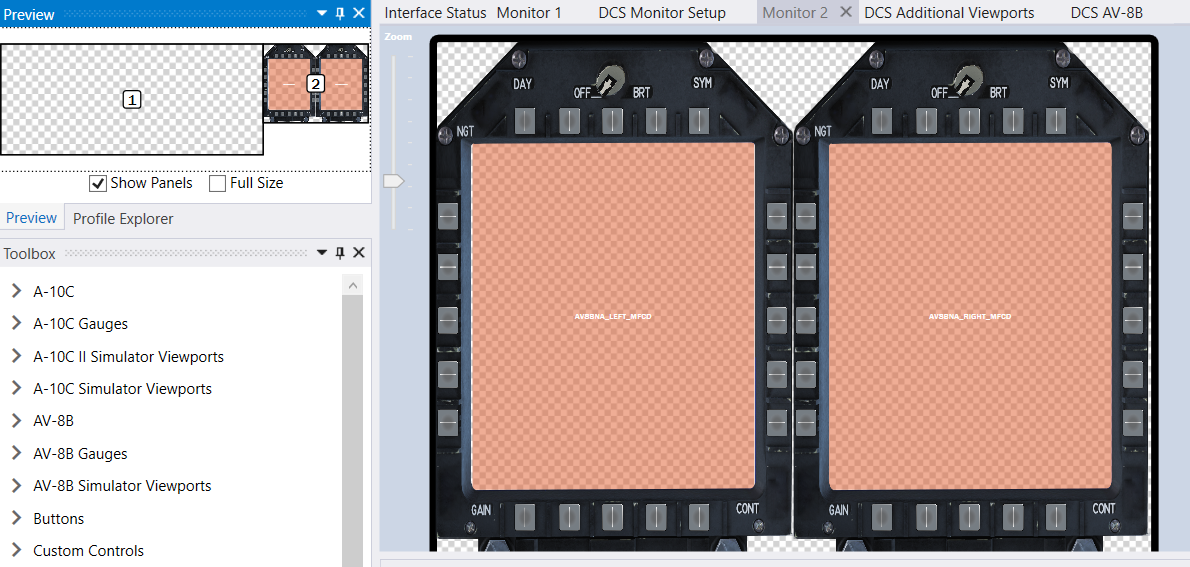Screen dimensions: 1190x567
Task: Expand the AV-8B toolbox category
Action: [x=16, y=421]
